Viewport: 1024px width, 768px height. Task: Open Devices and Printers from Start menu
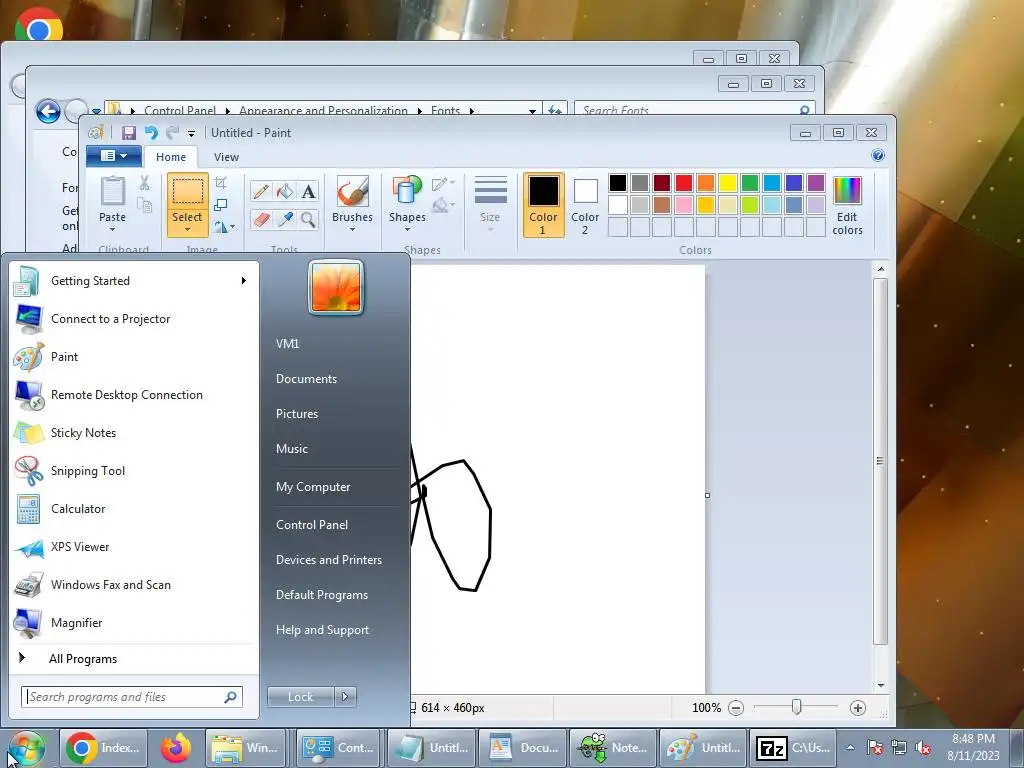point(328,560)
